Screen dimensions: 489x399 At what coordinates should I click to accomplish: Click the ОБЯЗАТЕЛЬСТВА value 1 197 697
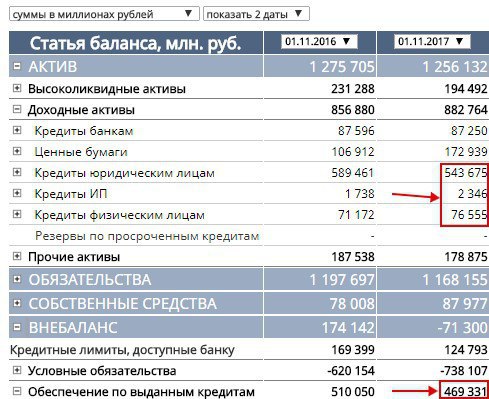tap(342, 280)
